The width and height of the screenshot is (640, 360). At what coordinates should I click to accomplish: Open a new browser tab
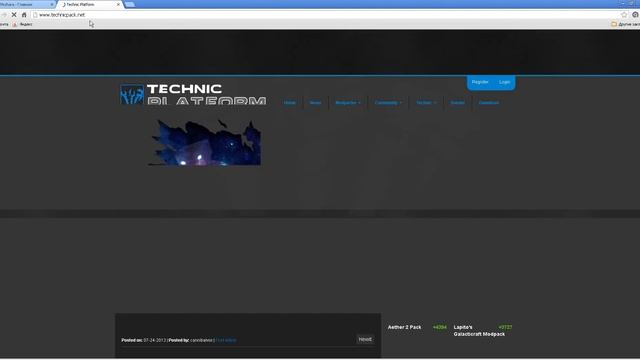130,4
